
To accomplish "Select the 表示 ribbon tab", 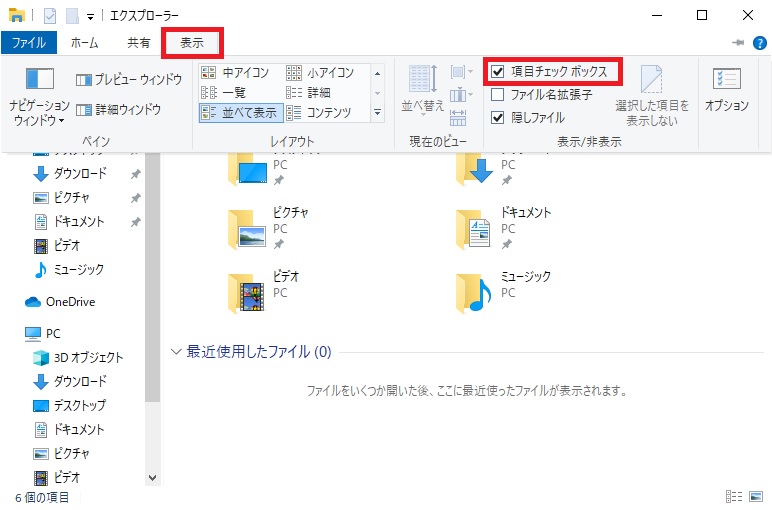I will coord(192,43).
